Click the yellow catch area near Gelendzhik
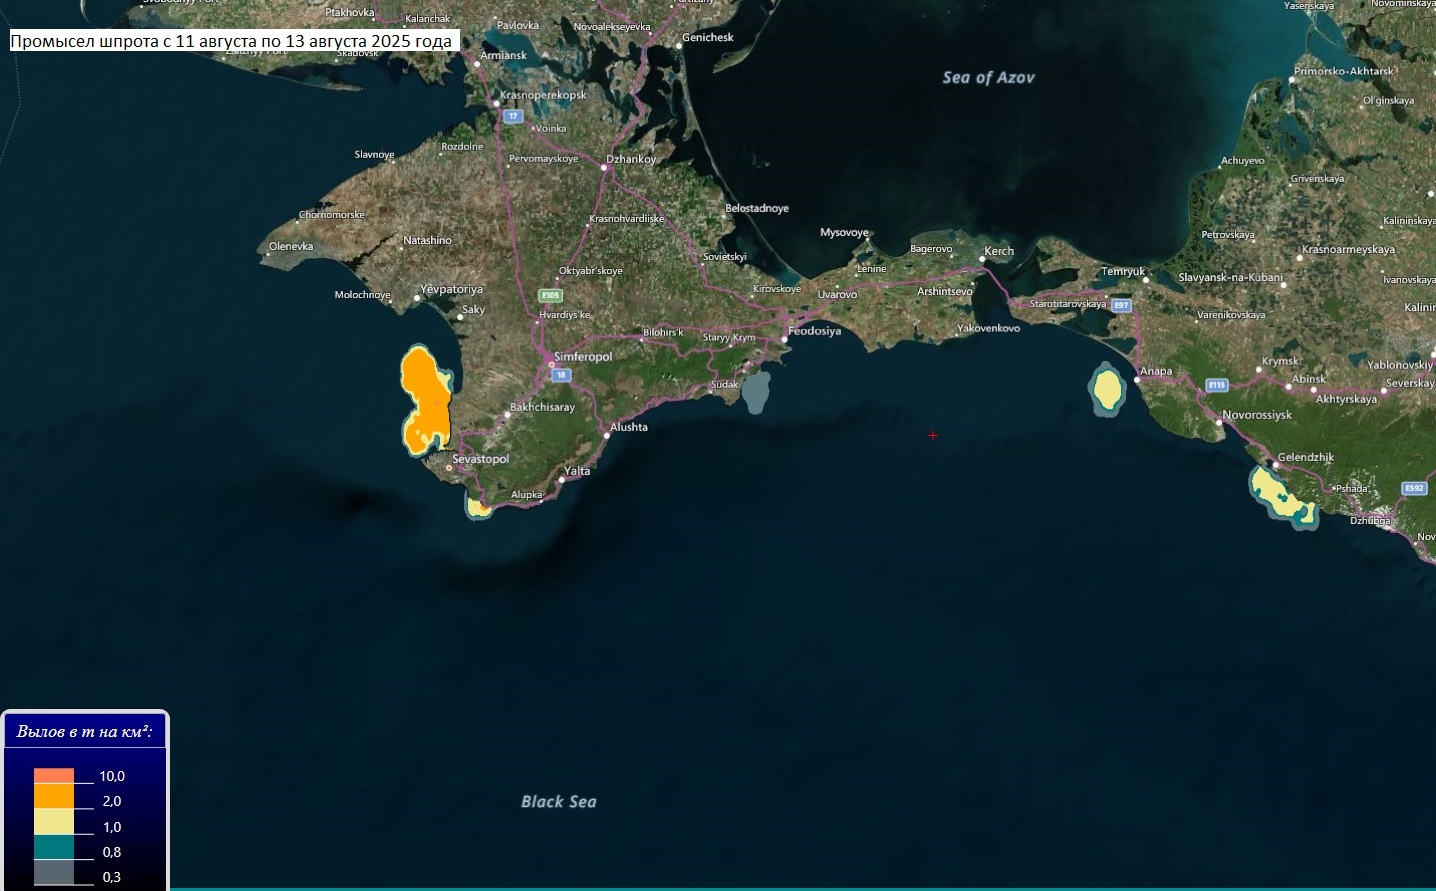Screen dimensions: 1436x891 (x=1283, y=497)
